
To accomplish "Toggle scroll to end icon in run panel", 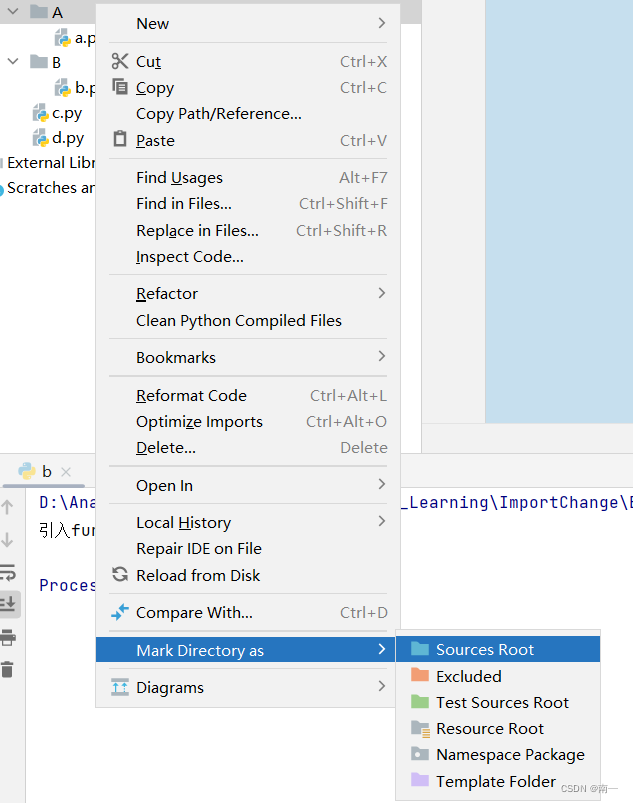I will (x=8, y=604).
